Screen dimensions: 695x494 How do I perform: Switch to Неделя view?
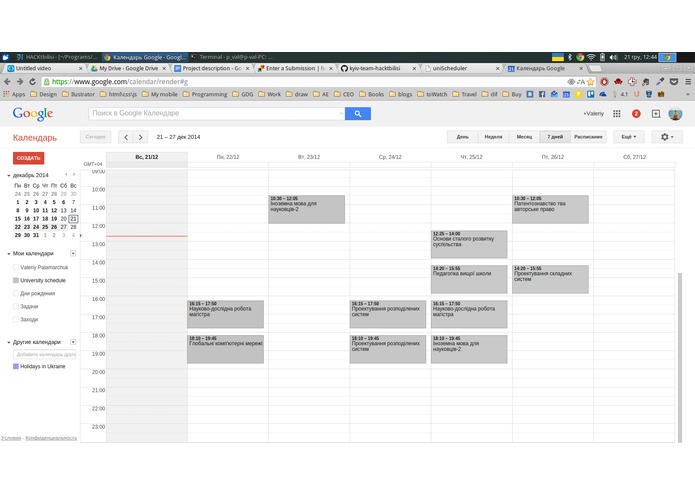tap(493, 137)
